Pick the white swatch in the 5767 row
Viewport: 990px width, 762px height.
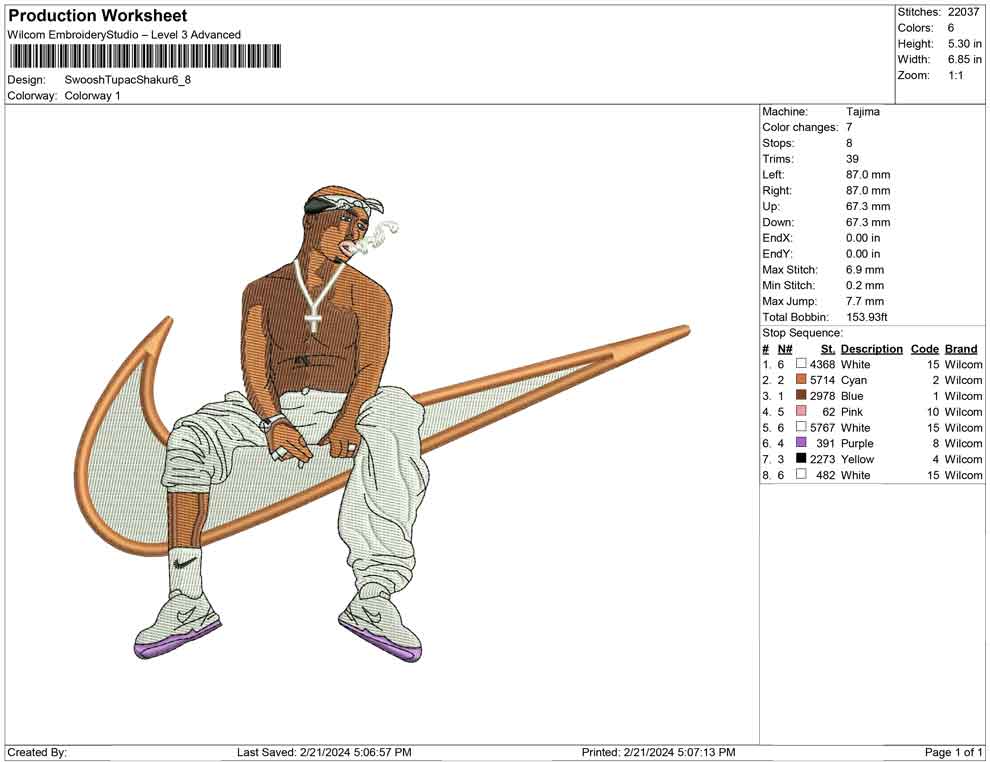[801, 427]
